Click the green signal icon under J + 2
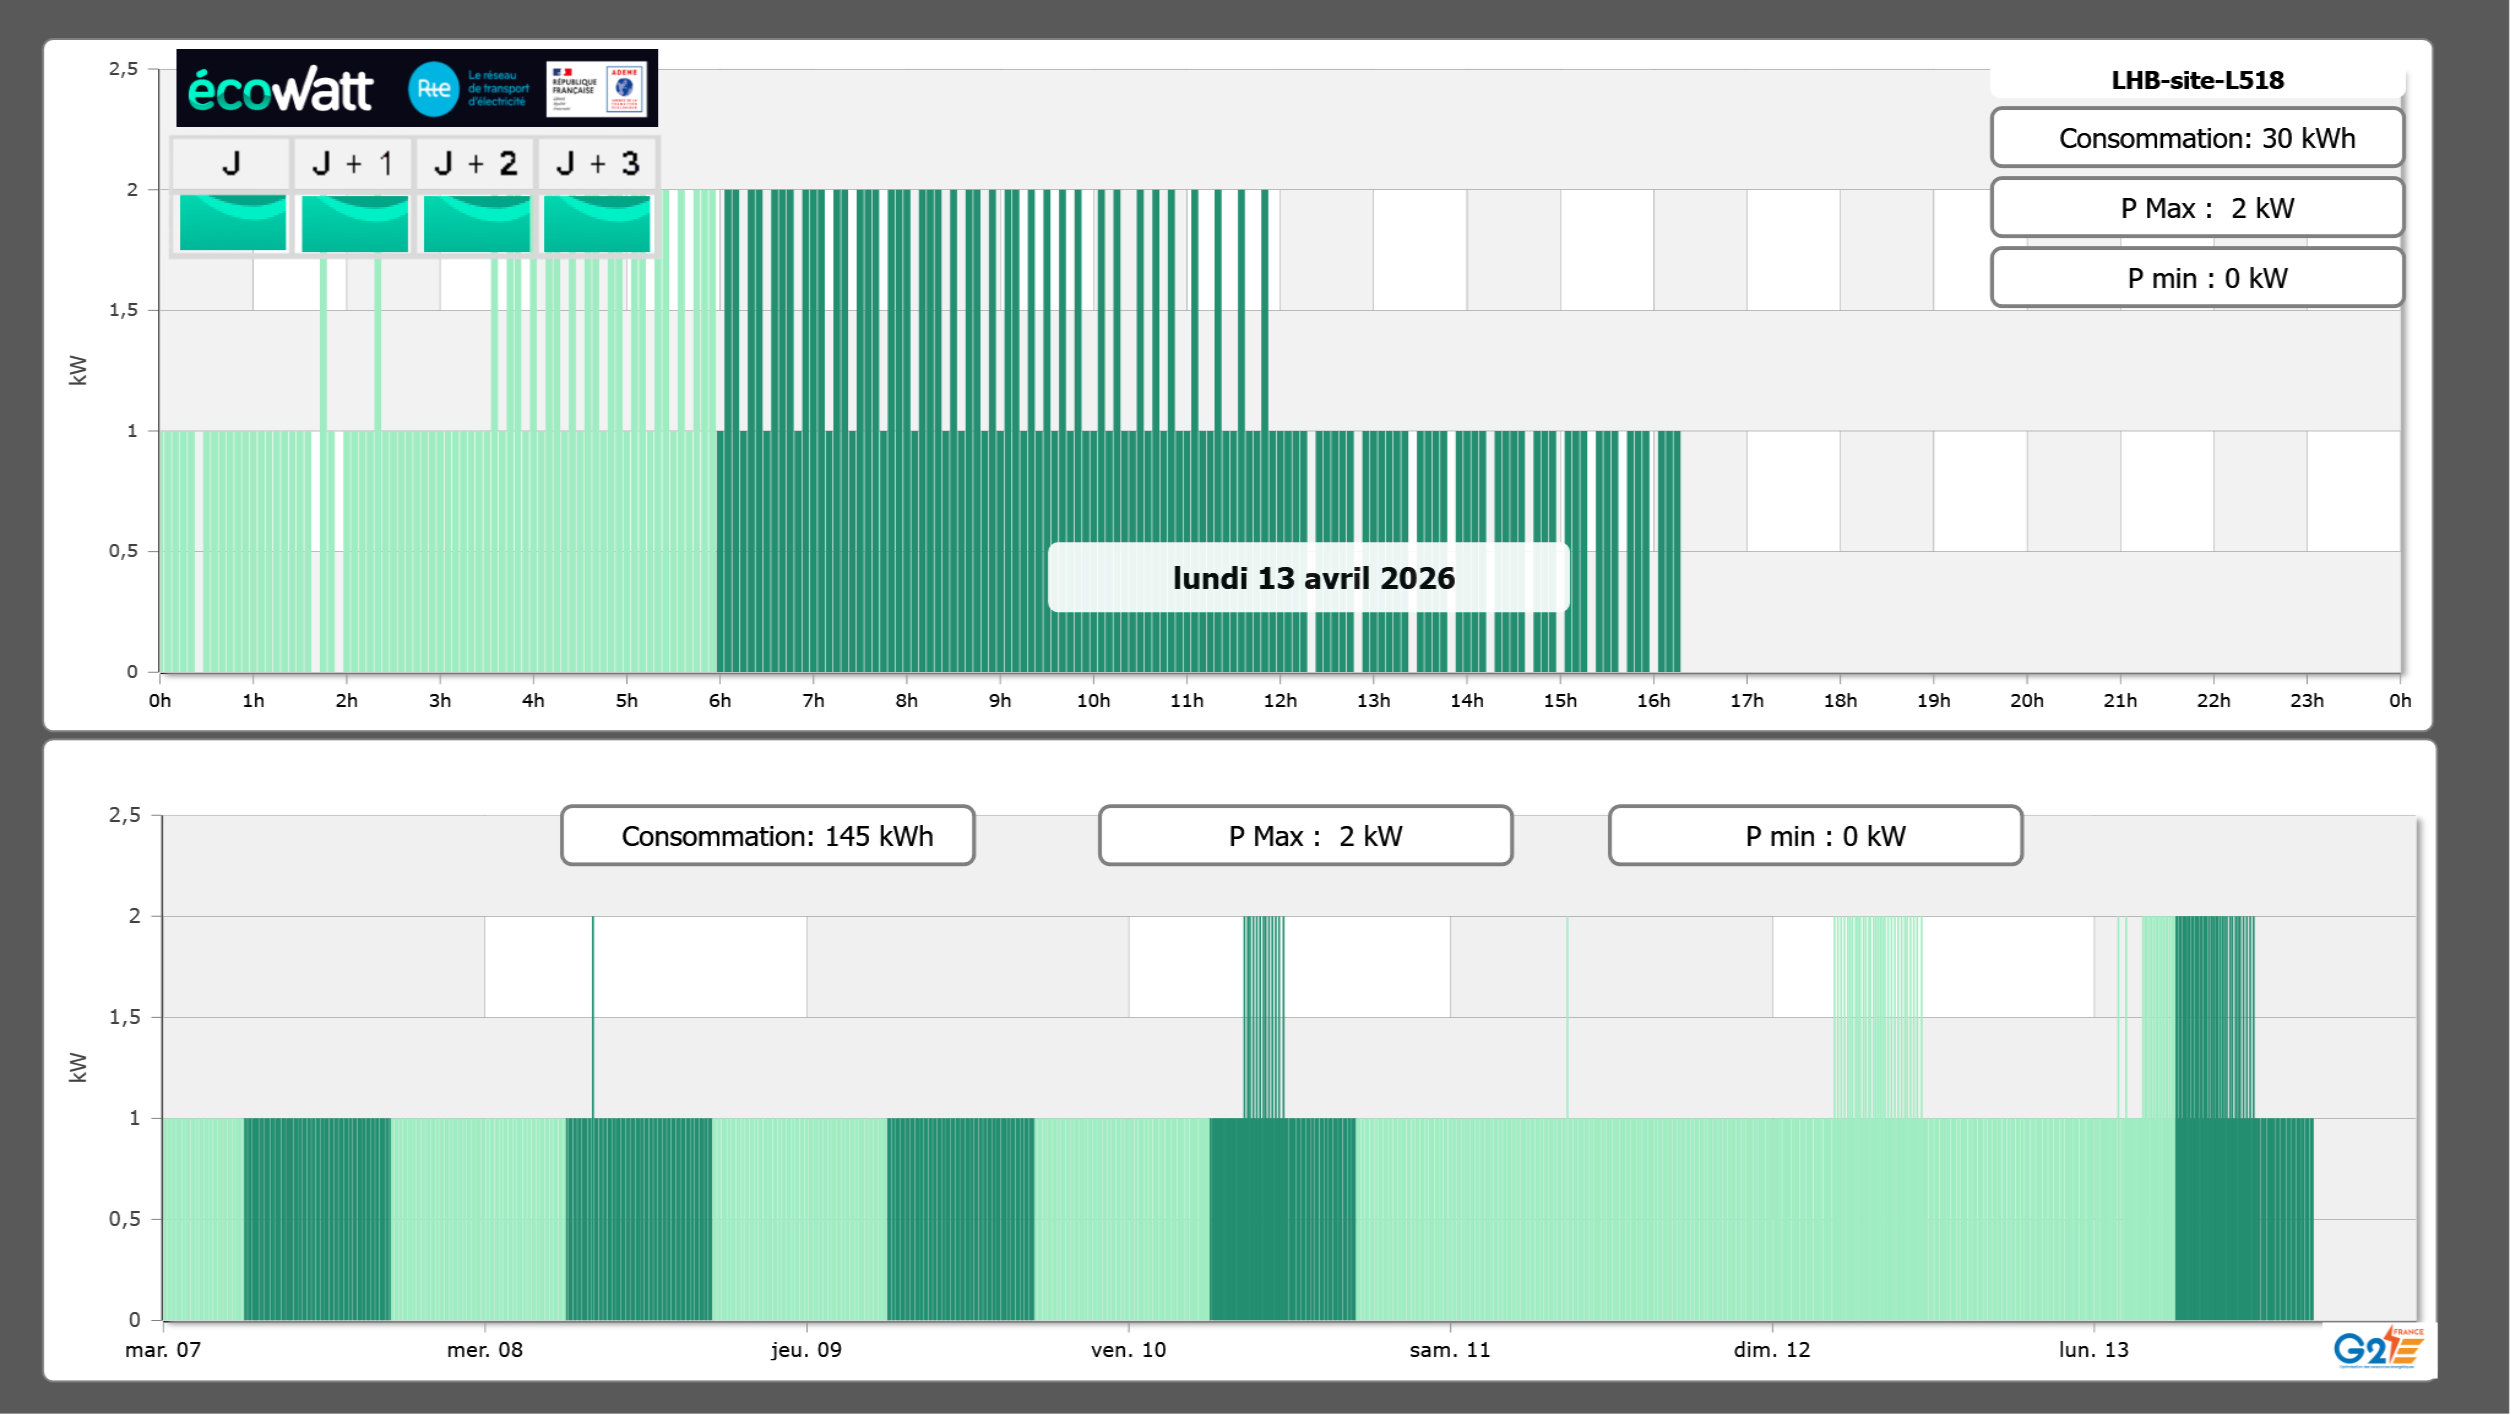The width and height of the screenshot is (2511, 1415). click(476, 223)
